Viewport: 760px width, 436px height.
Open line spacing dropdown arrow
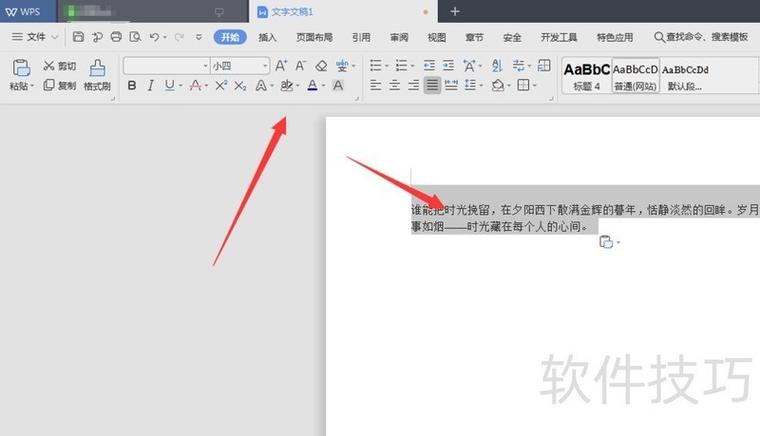(x=481, y=86)
